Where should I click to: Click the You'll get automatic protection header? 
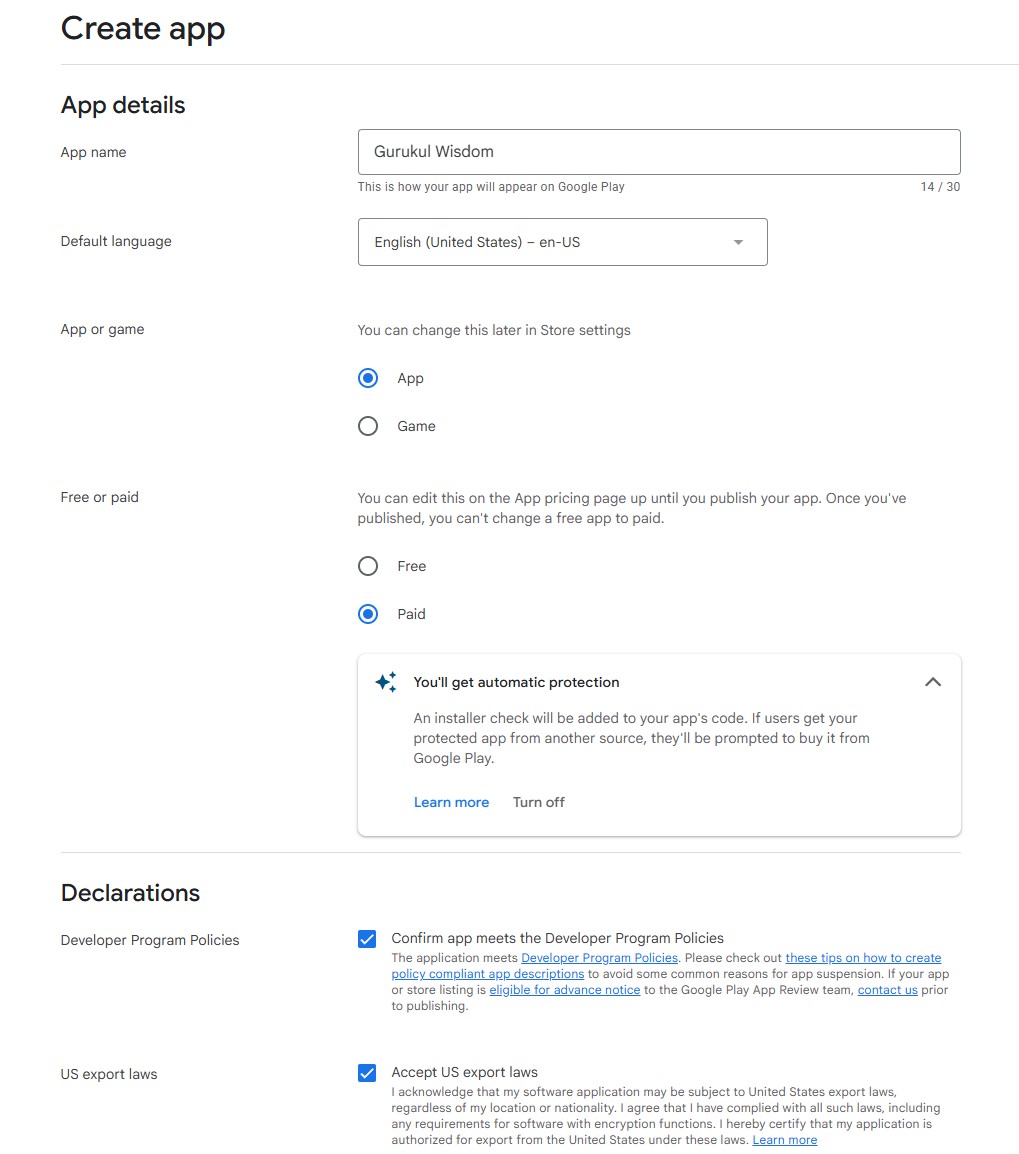pos(516,682)
